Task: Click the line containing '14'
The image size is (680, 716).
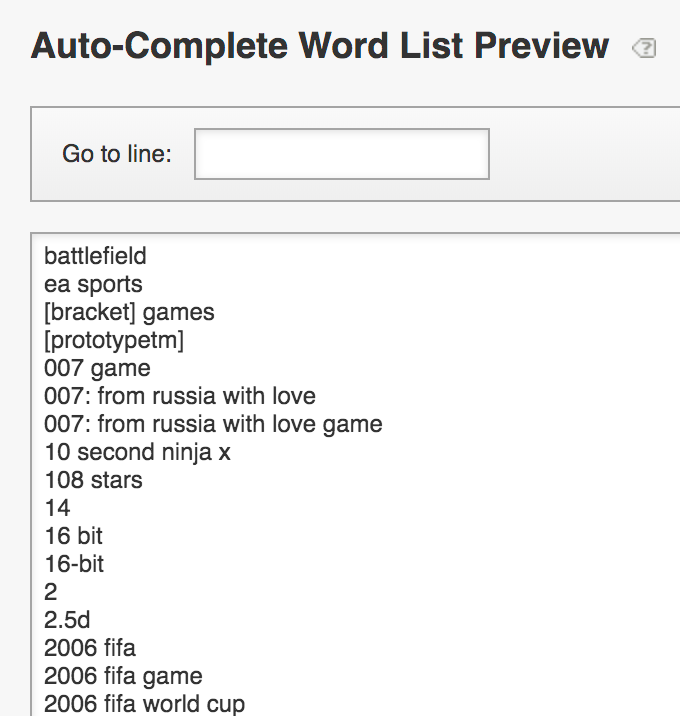Action: pyautogui.click(x=57, y=508)
